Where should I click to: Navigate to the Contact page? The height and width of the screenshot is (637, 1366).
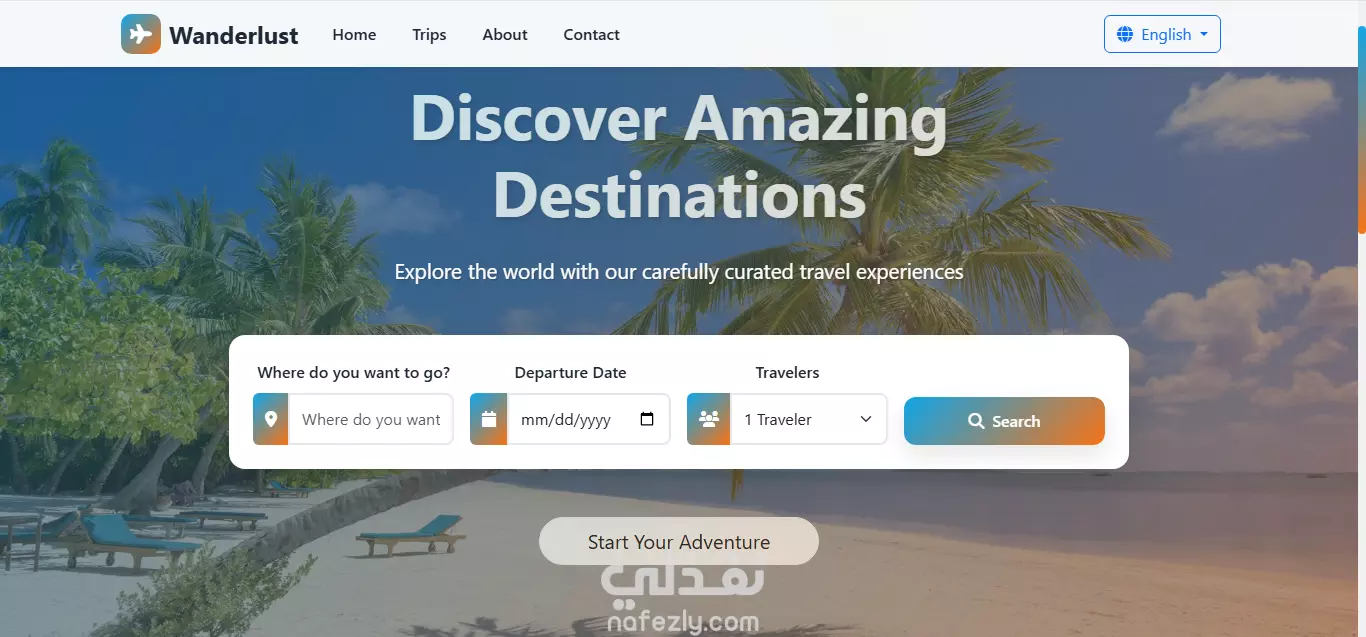(591, 34)
